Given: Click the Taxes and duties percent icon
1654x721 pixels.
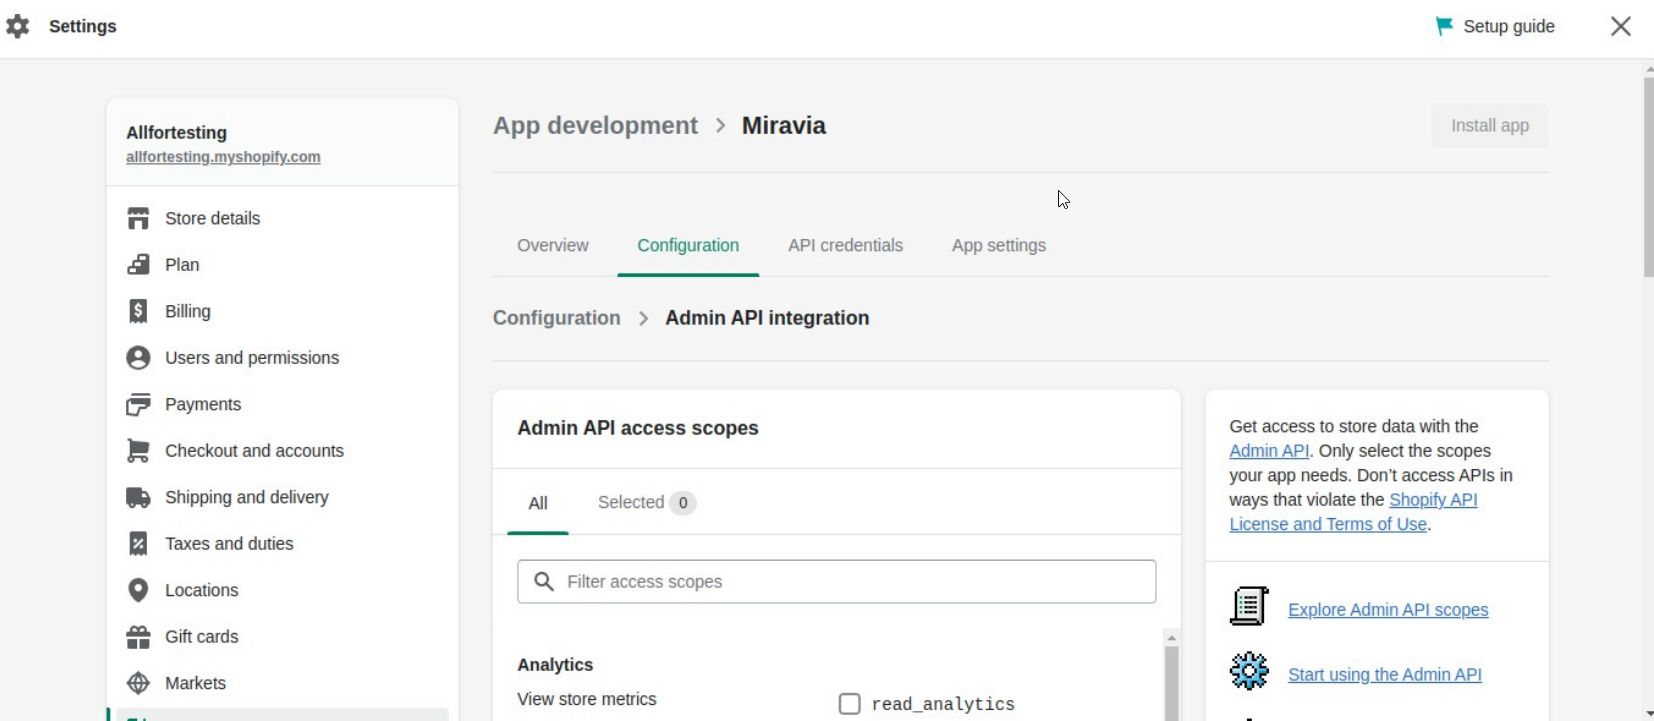Looking at the screenshot, I should 138,544.
